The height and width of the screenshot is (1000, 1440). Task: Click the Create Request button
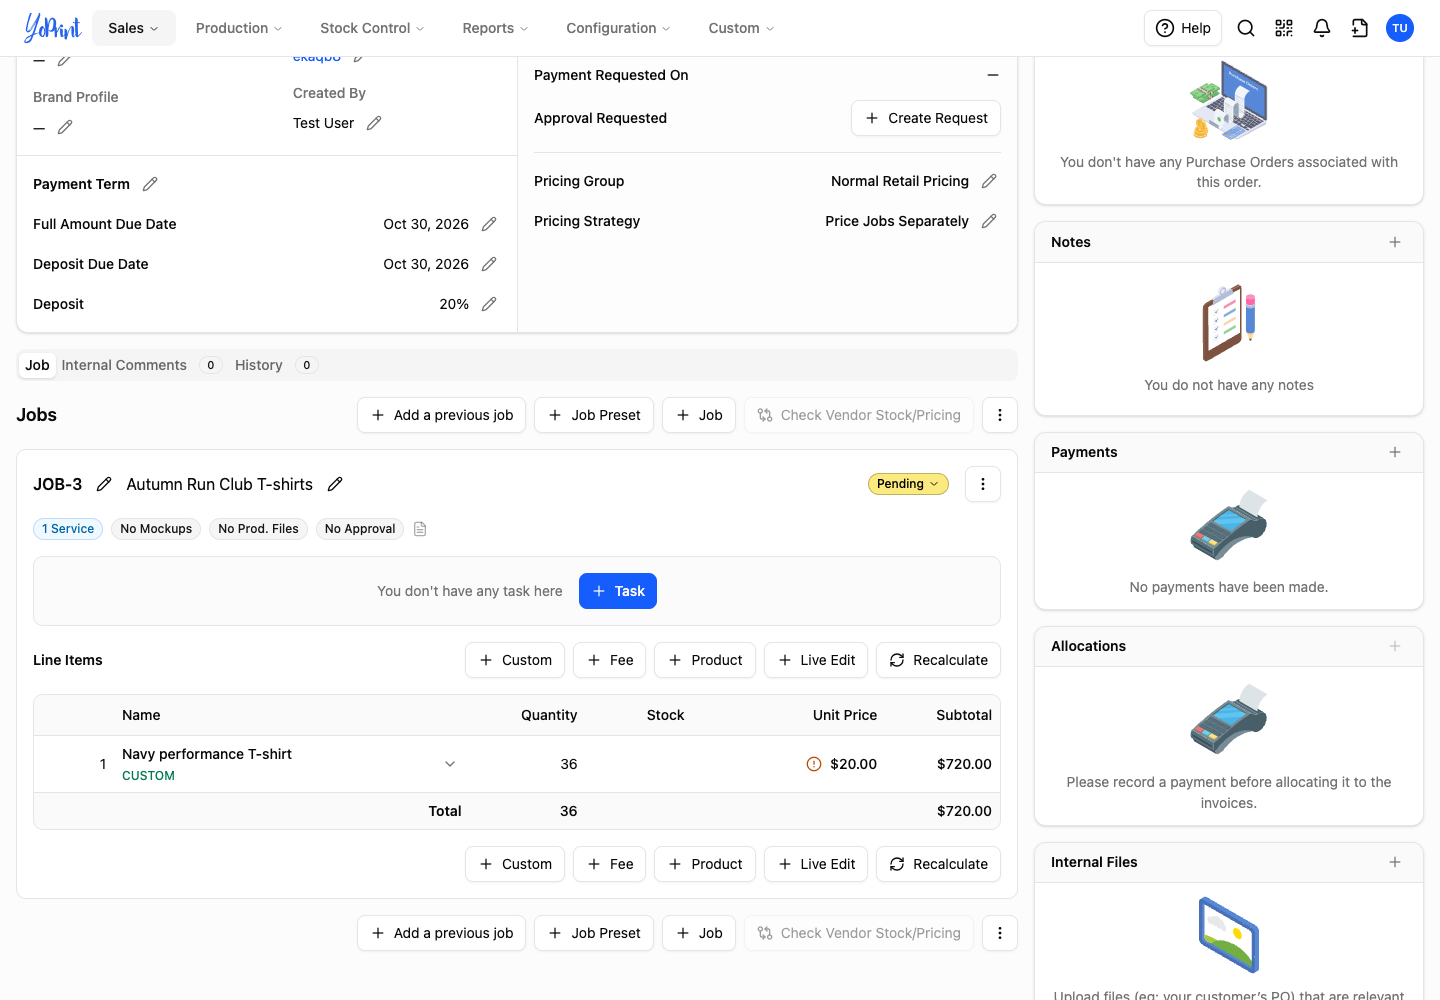click(x=926, y=118)
